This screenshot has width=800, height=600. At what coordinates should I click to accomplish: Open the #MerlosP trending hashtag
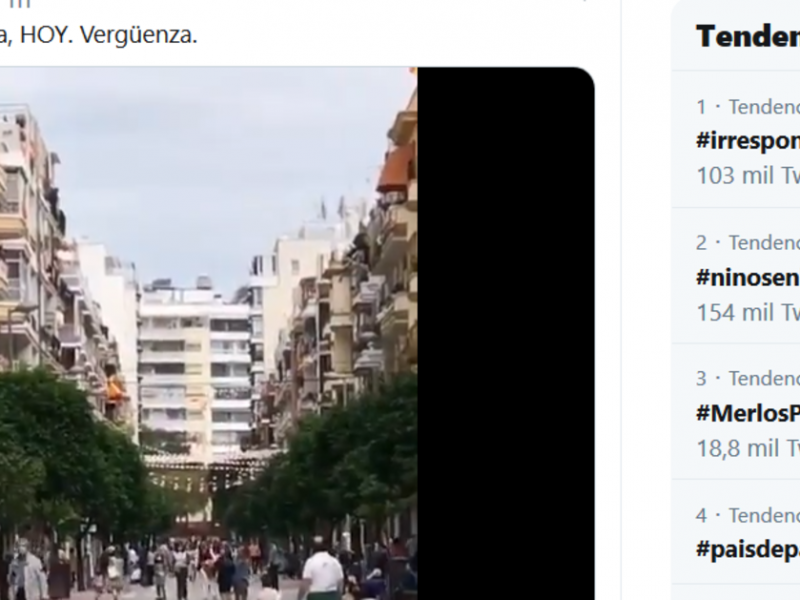pos(748,413)
